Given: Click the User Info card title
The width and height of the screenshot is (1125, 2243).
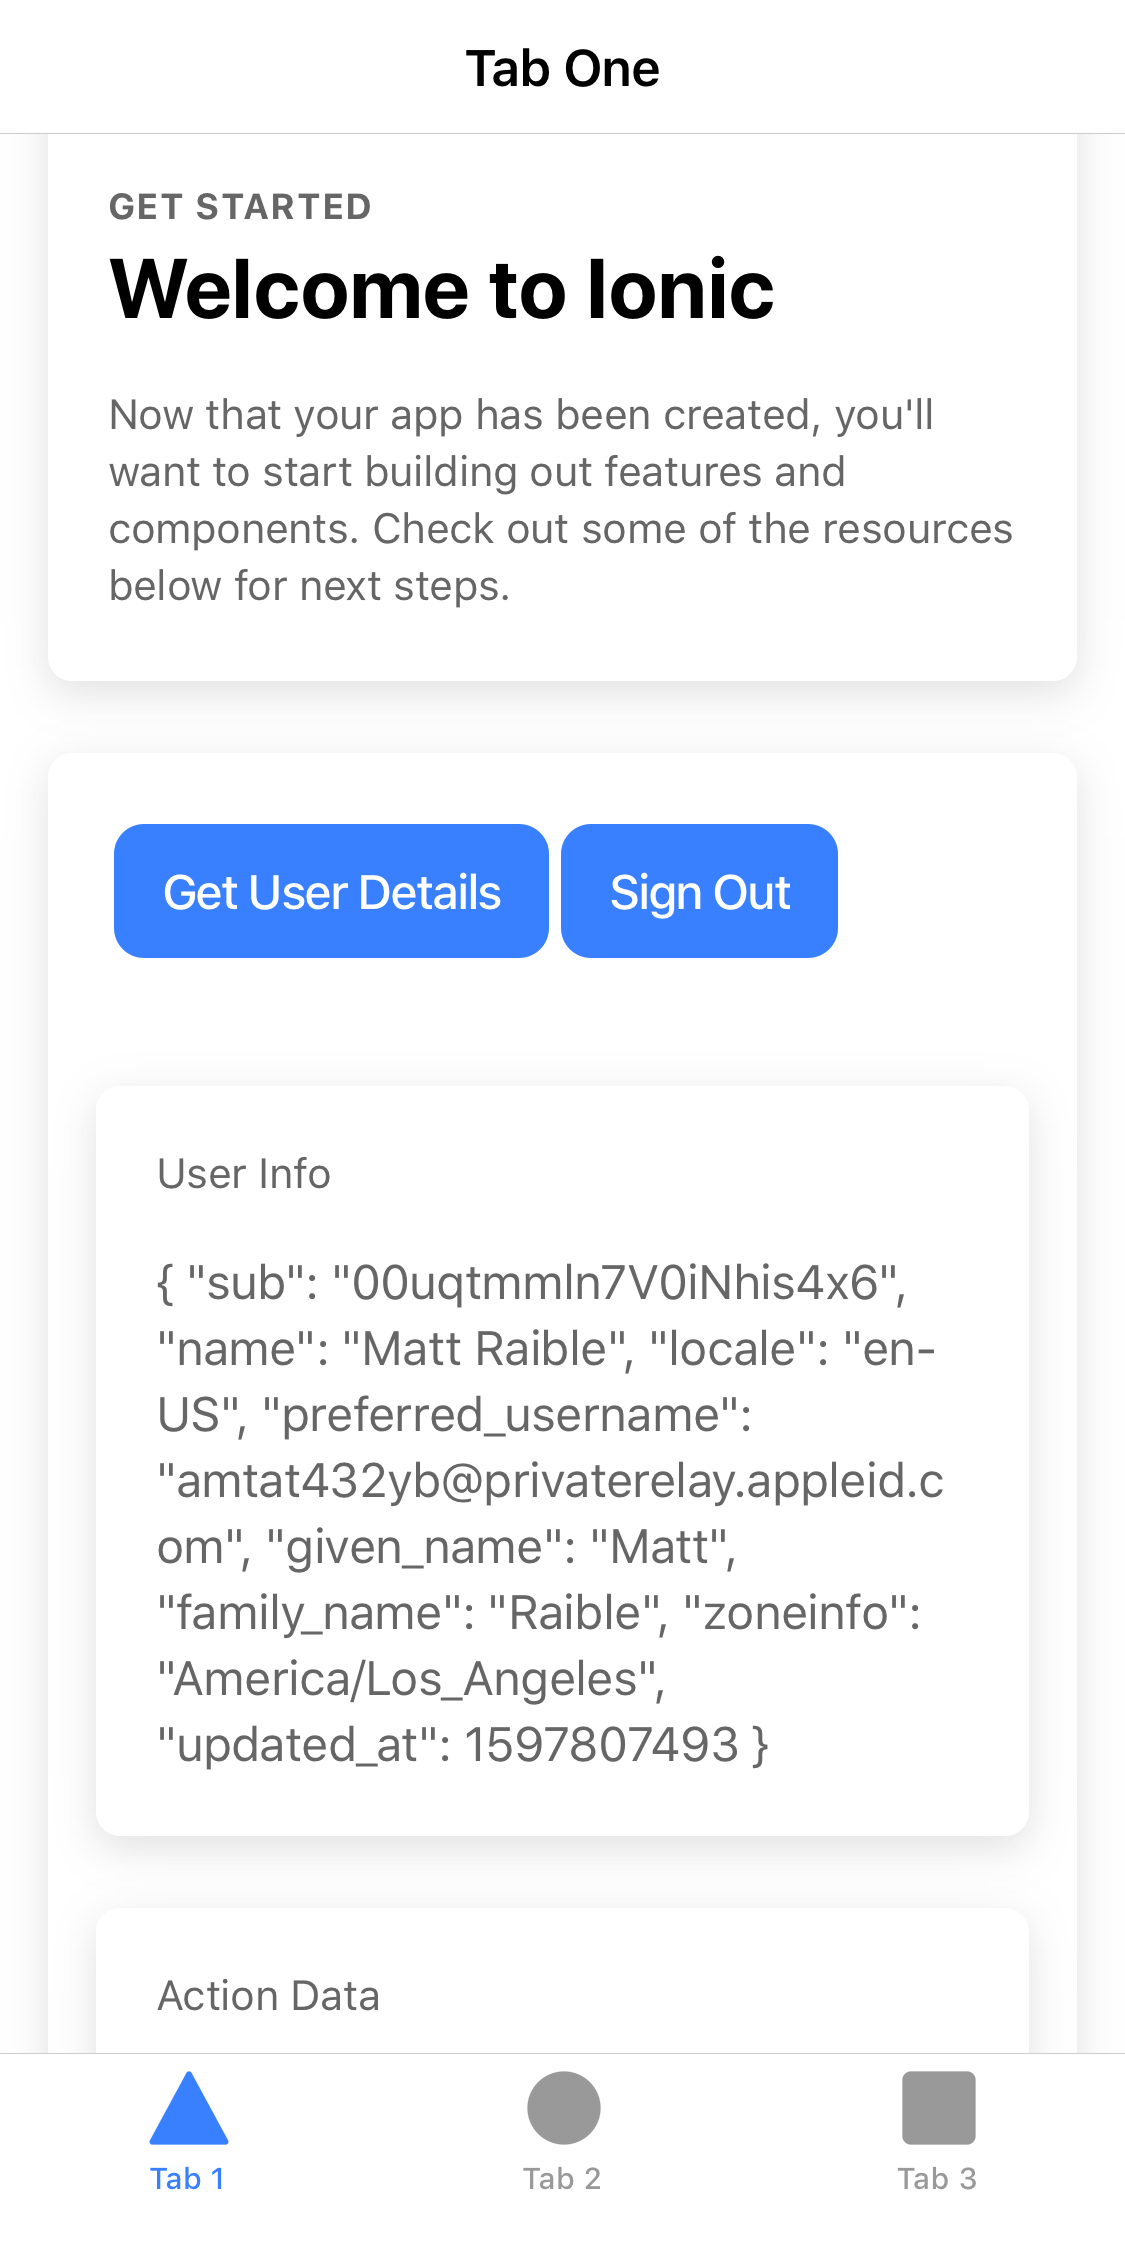Looking at the screenshot, I should 244,1174.
